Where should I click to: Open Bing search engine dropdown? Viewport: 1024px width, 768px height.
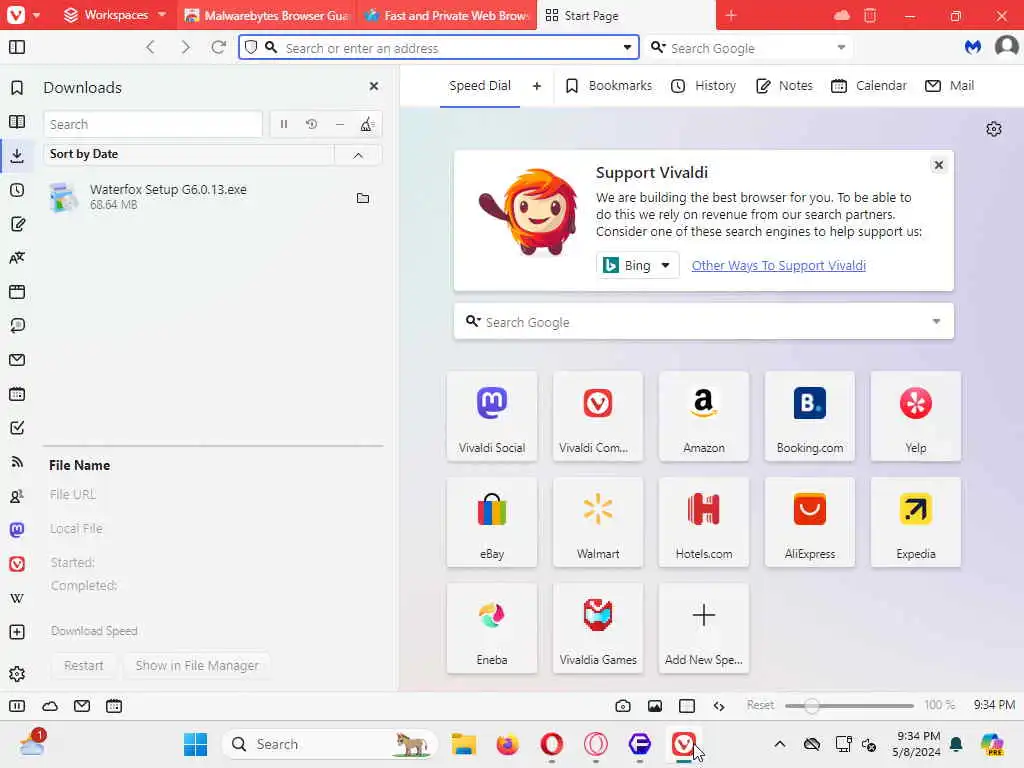637,265
